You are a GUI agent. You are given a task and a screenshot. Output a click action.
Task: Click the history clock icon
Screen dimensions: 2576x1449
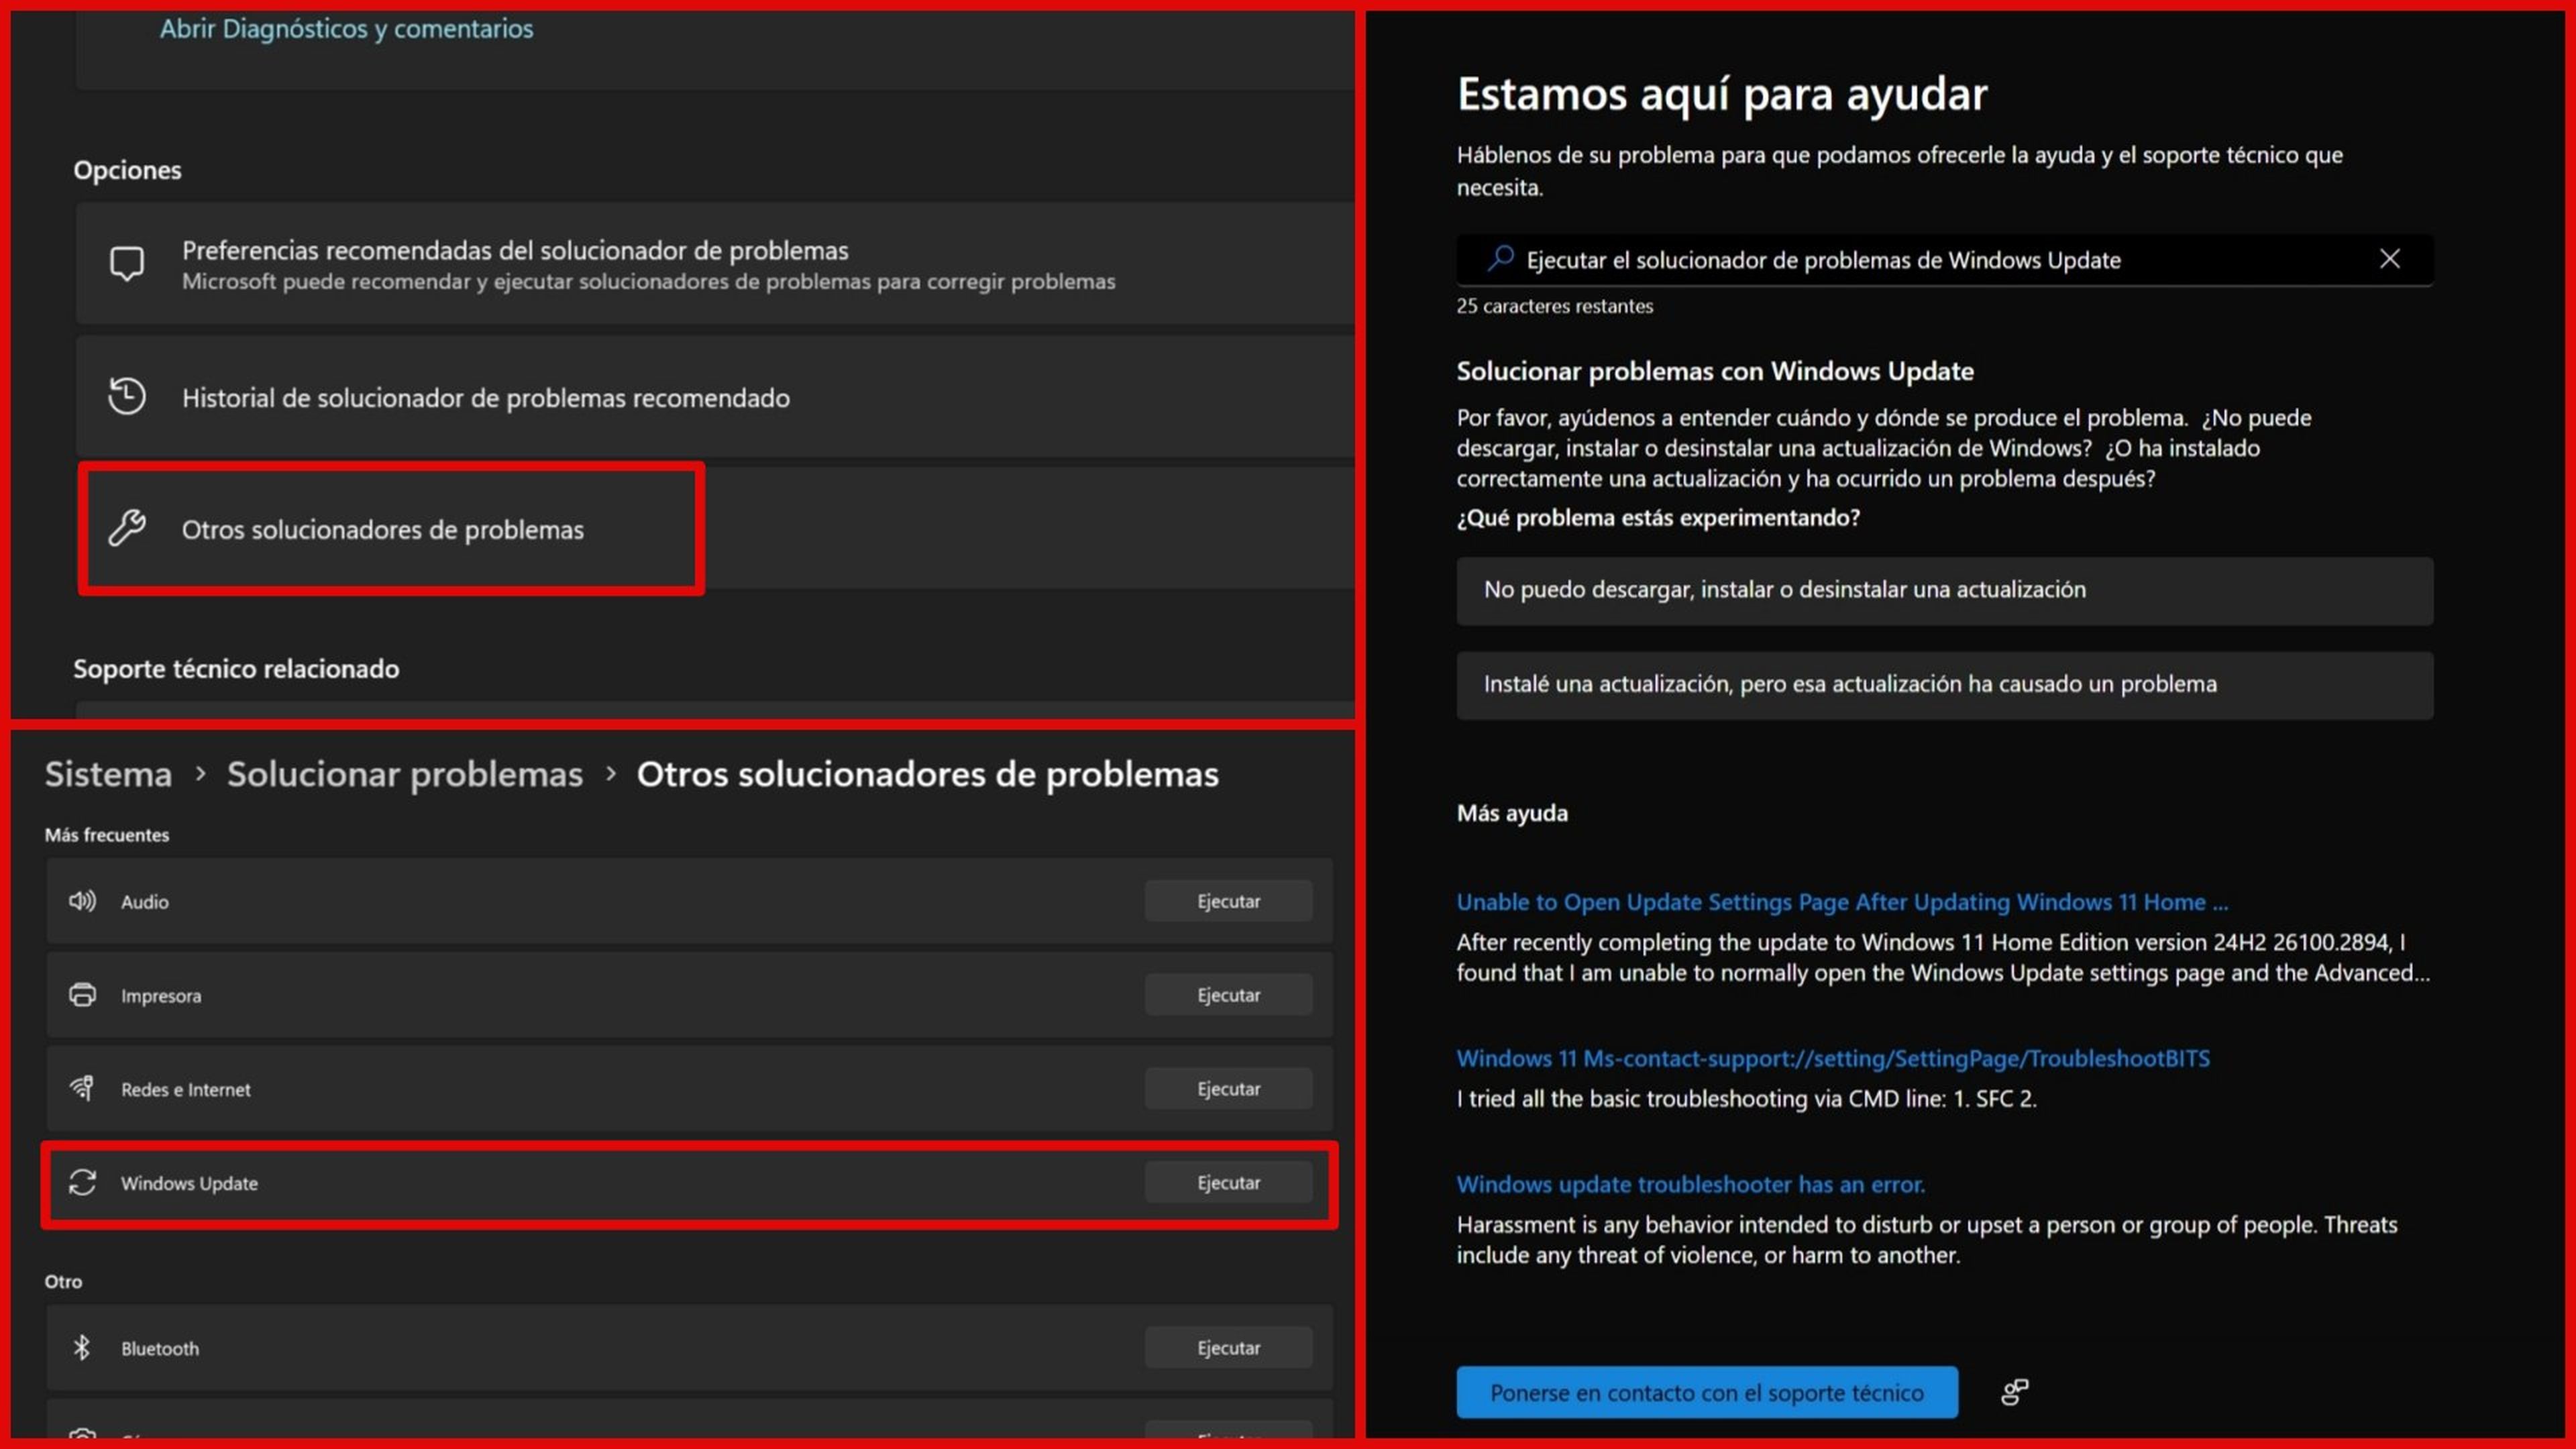tap(127, 396)
